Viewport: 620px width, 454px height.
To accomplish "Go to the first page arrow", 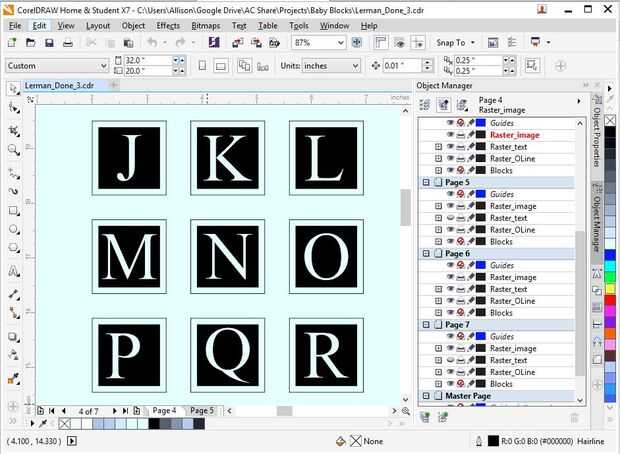I will coord(52,411).
